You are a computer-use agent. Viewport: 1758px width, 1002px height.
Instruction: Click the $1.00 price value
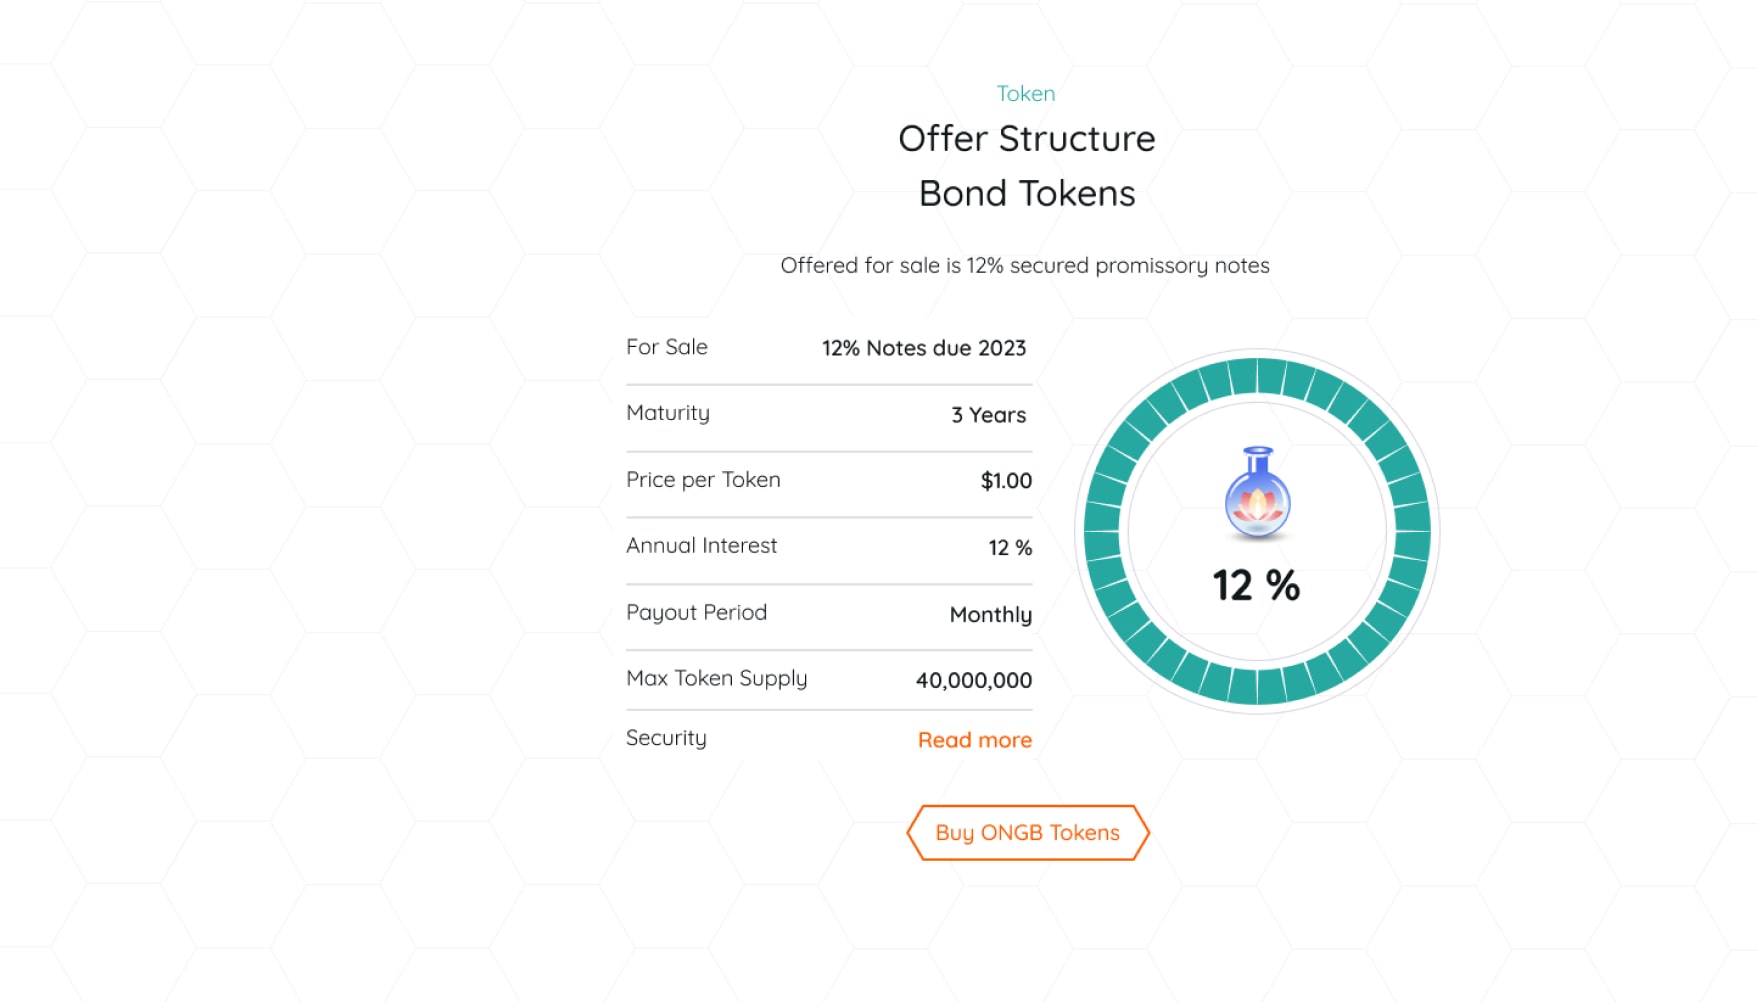click(1006, 481)
